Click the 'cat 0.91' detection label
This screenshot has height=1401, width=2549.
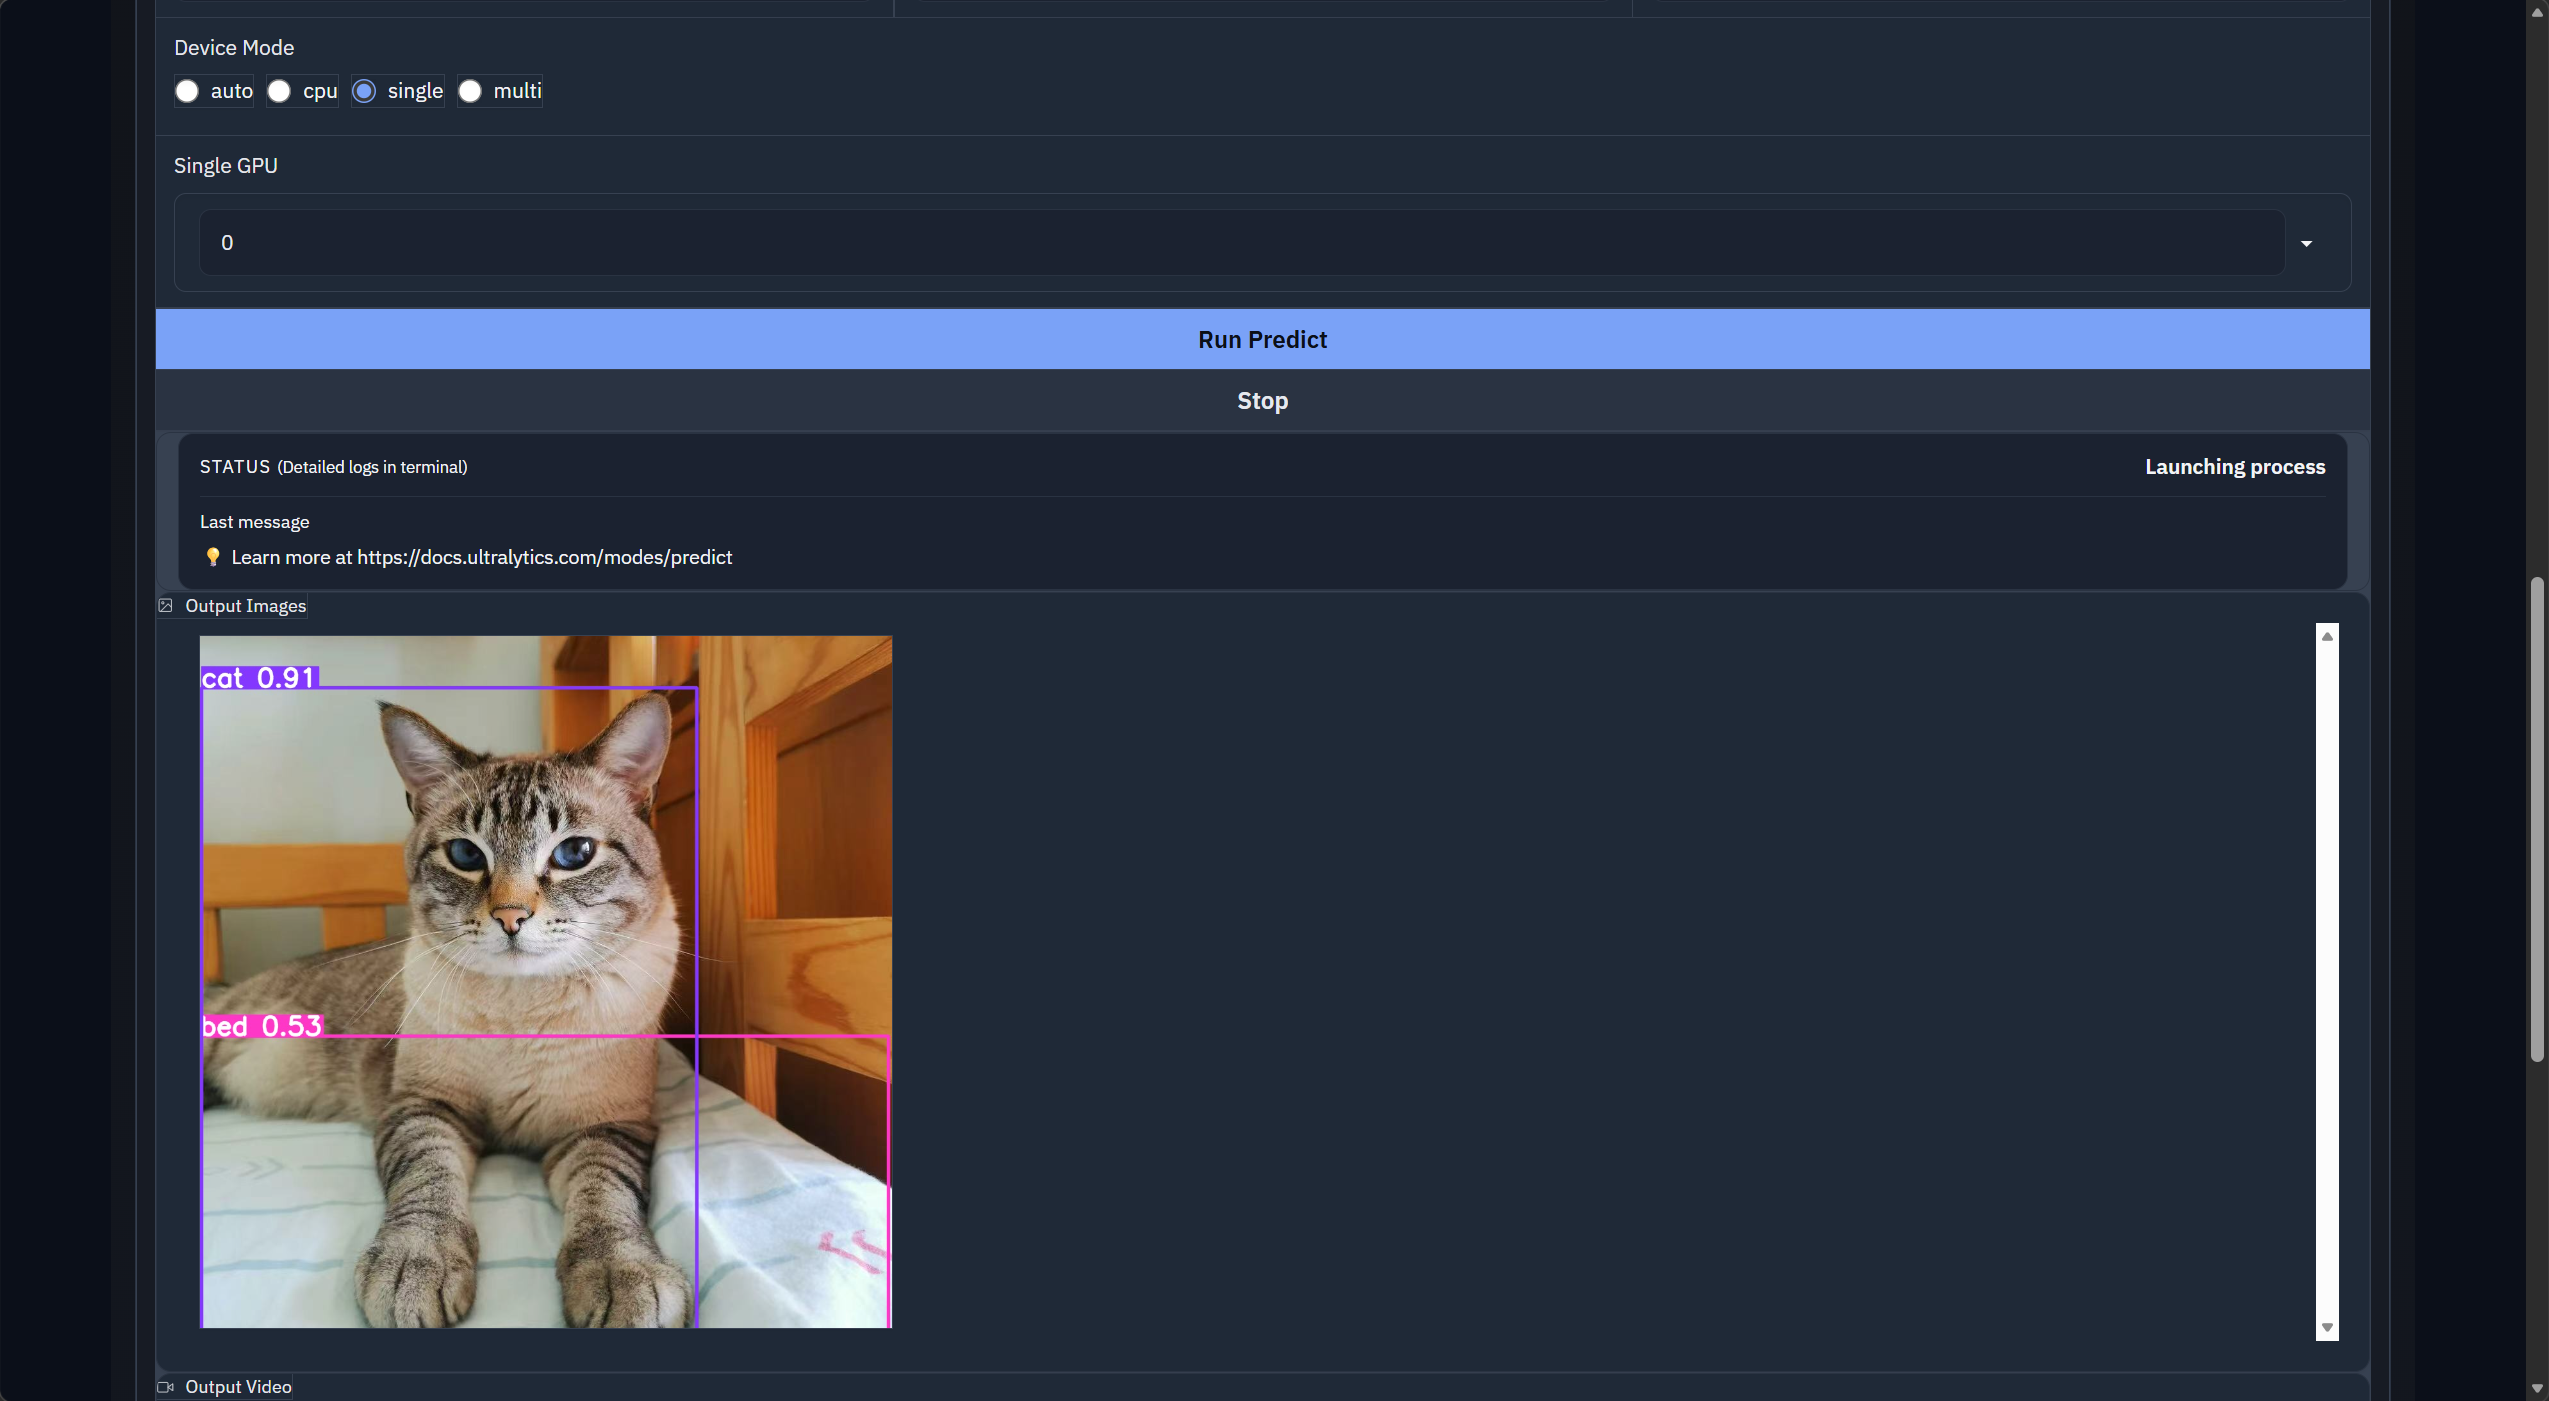click(259, 678)
